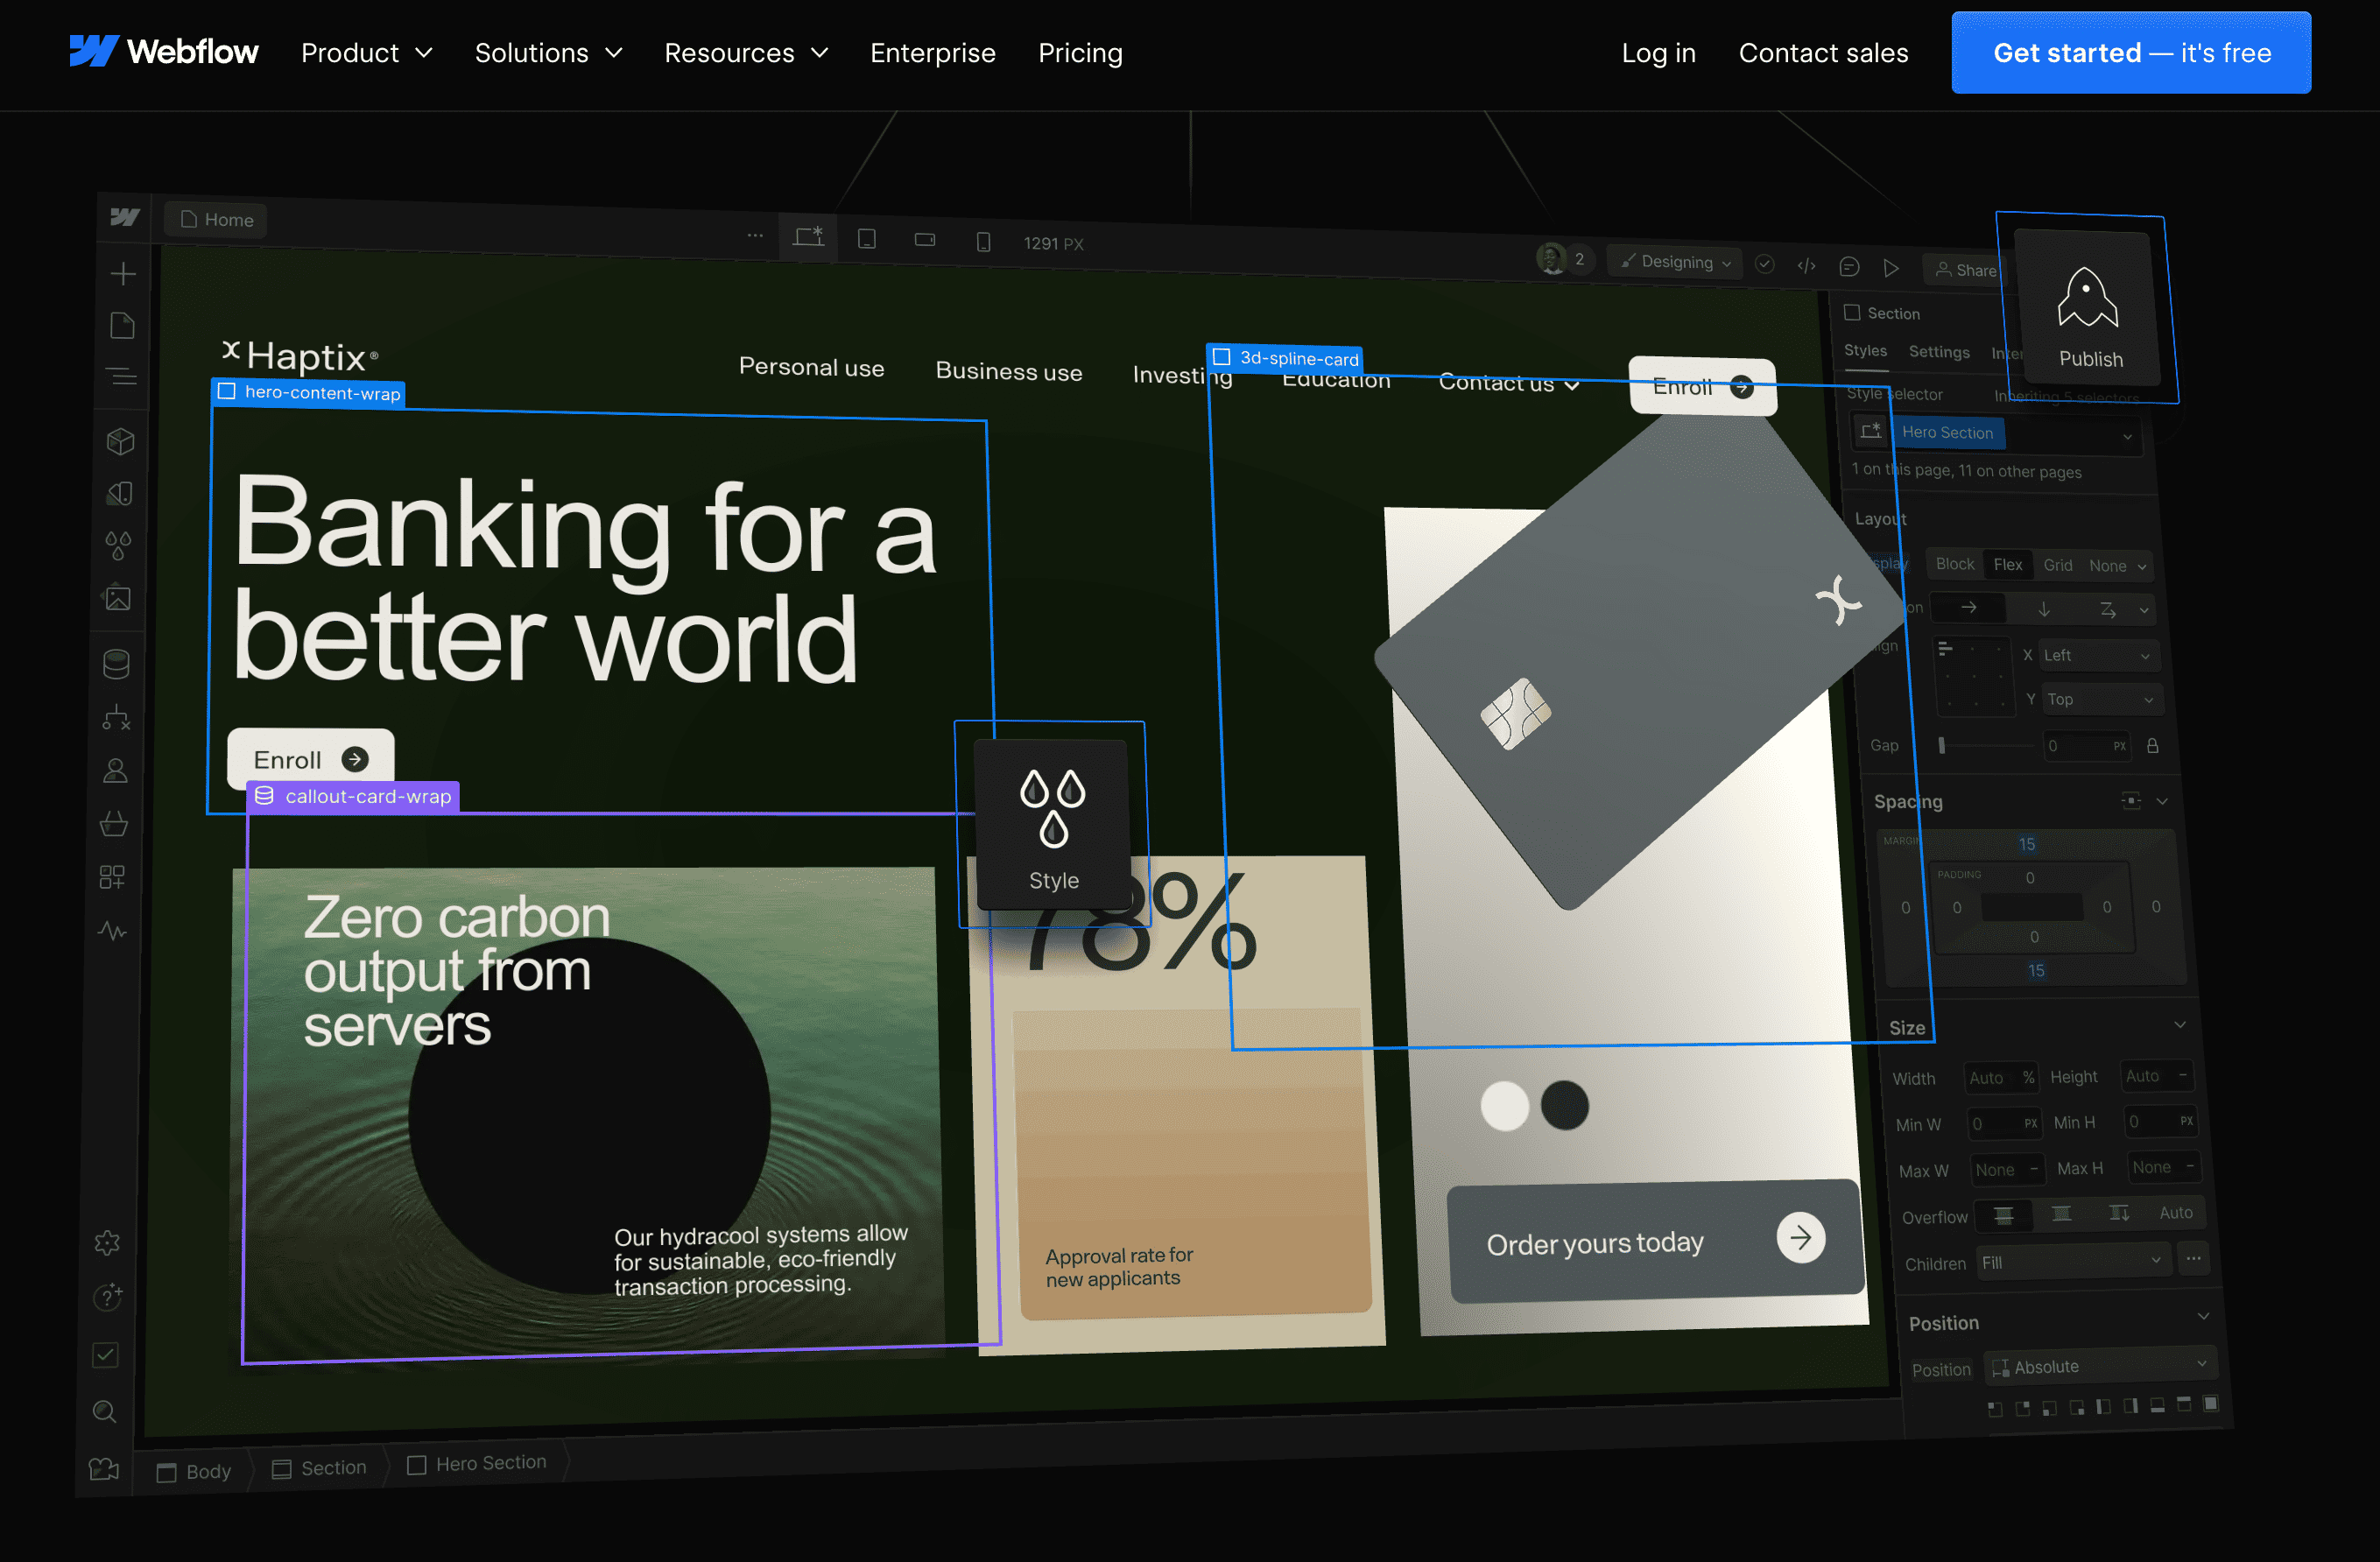Toggle the gap lock icon
The image size is (2380, 1562).
[x=2153, y=746]
